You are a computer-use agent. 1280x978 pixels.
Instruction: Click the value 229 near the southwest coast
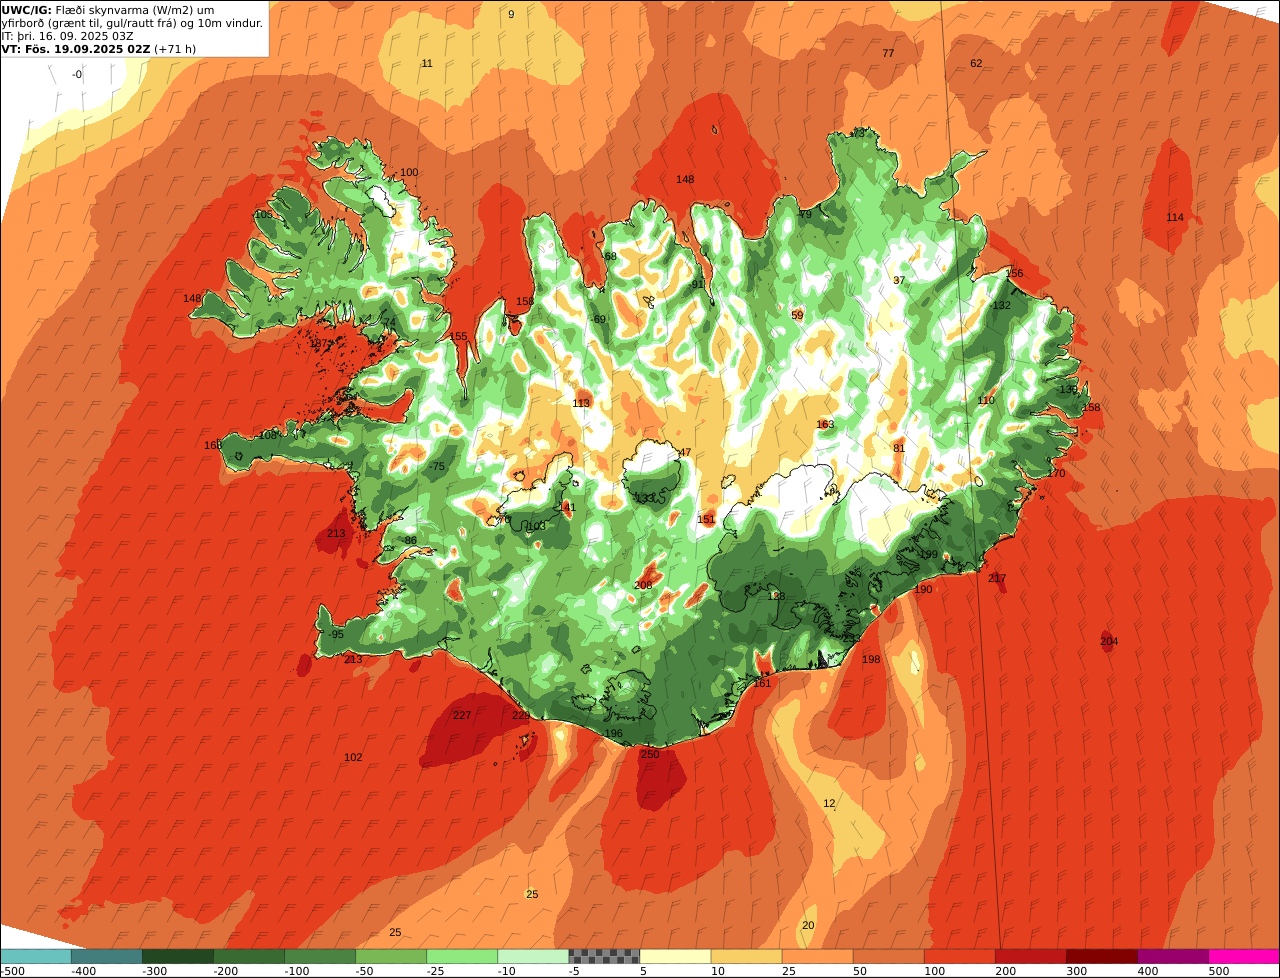521,715
